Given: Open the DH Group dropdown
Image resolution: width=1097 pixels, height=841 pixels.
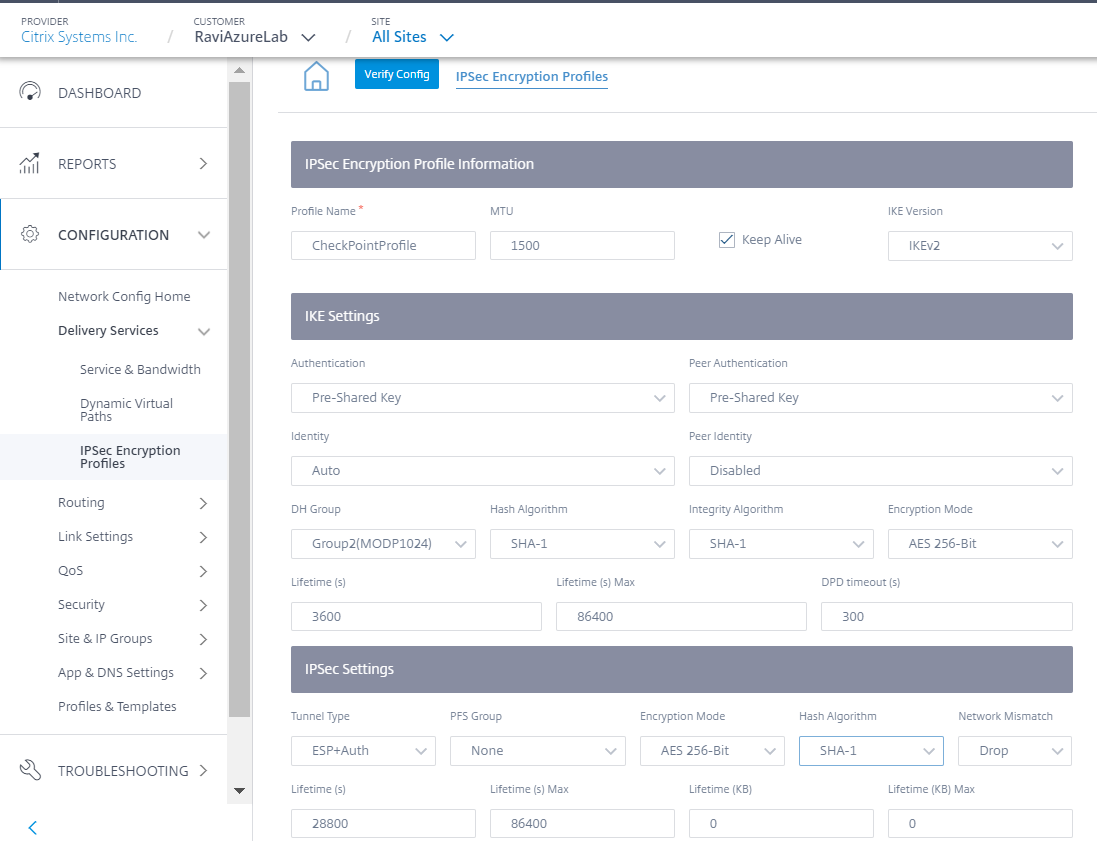Looking at the screenshot, I should pos(383,544).
